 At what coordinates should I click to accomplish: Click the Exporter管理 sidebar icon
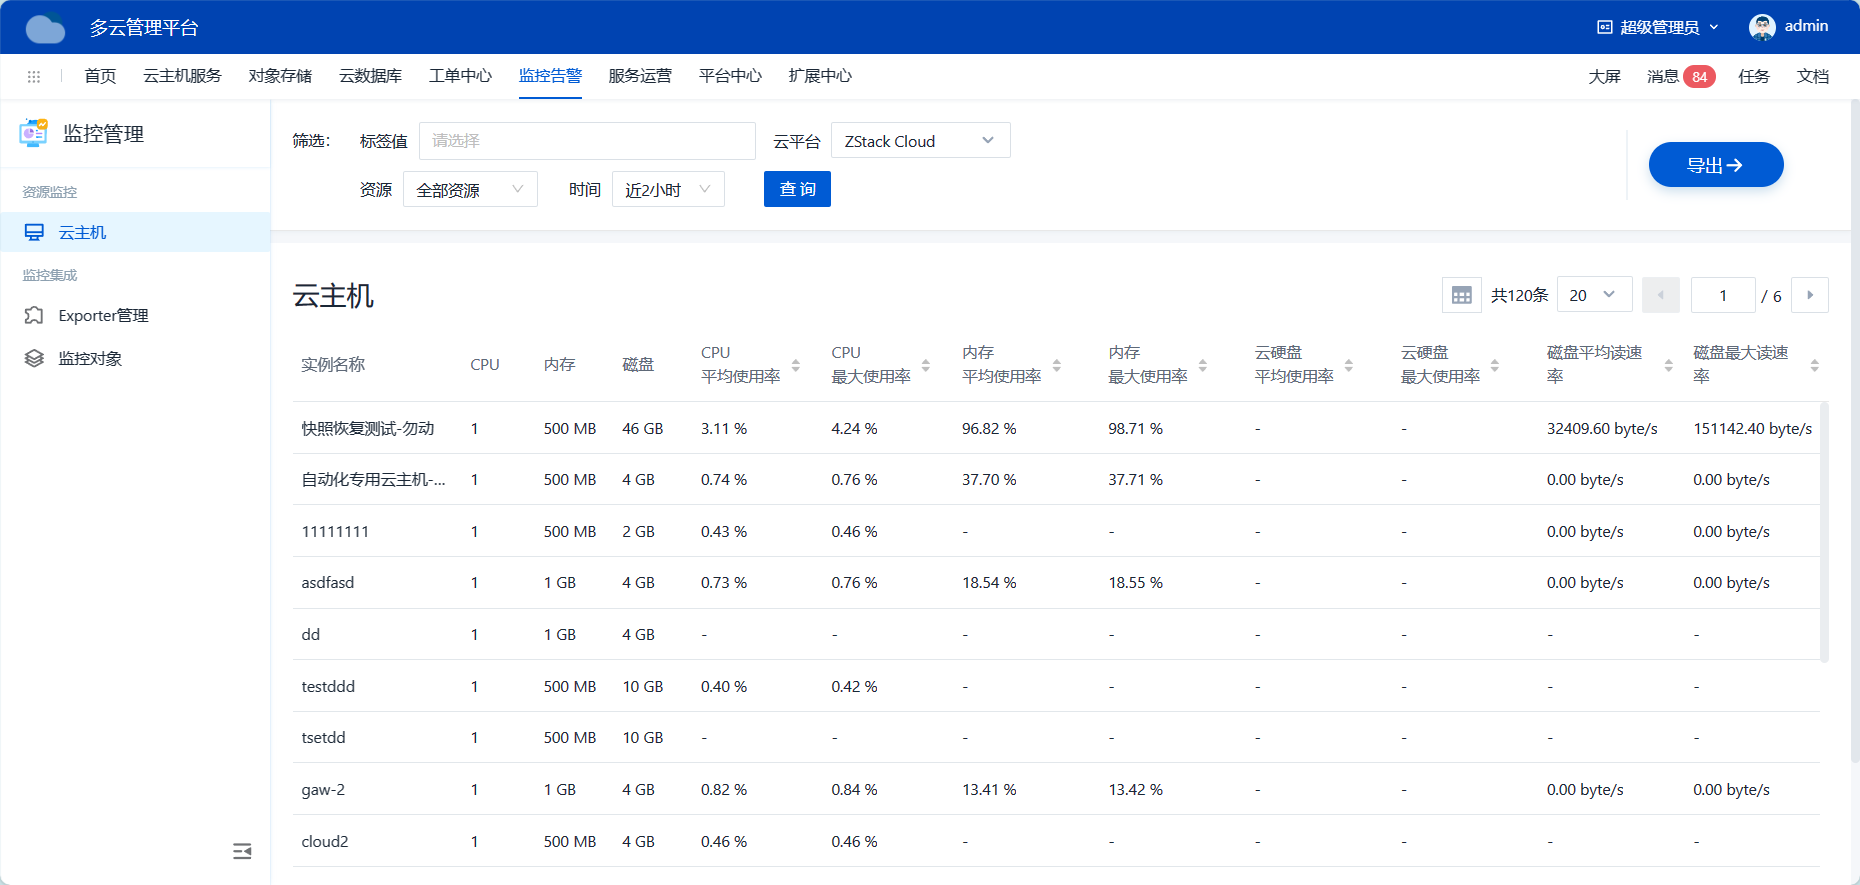tap(34, 316)
